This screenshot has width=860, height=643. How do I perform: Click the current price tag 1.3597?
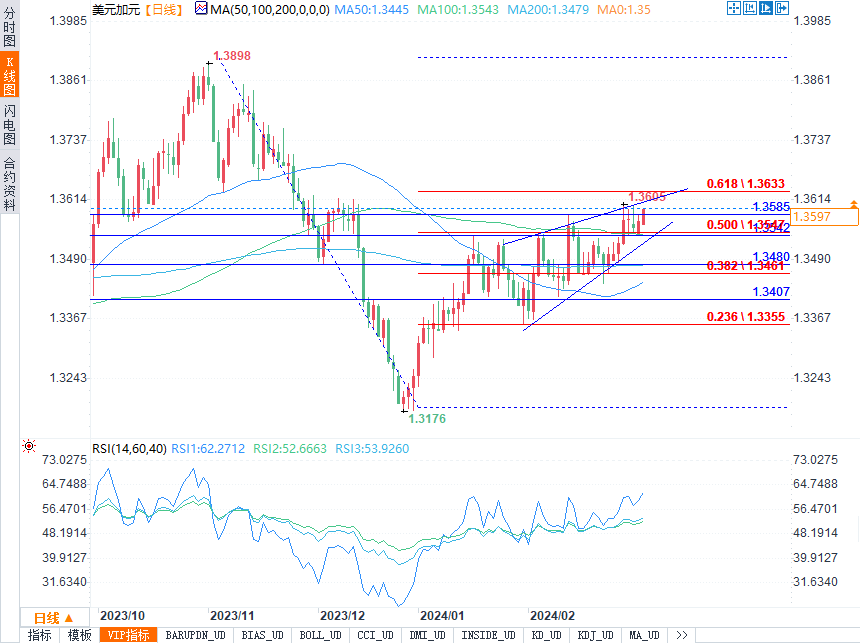pyautogui.click(x=824, y=217)
